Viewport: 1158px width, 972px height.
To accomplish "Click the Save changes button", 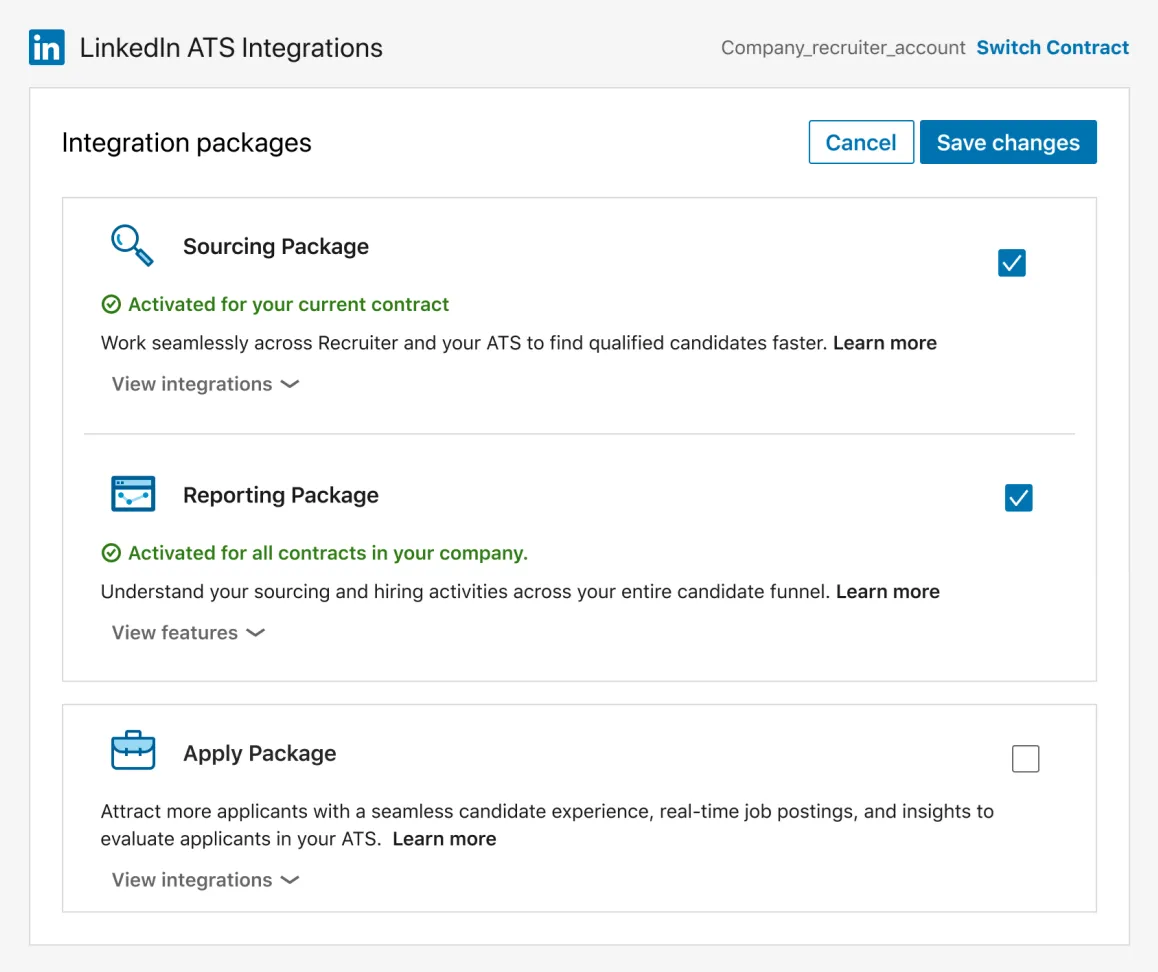I will (1008, 142).
